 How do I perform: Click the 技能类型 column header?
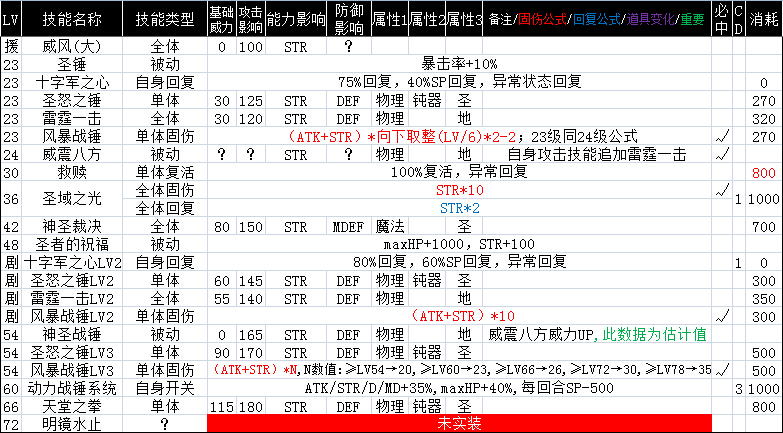pos(165,19)
